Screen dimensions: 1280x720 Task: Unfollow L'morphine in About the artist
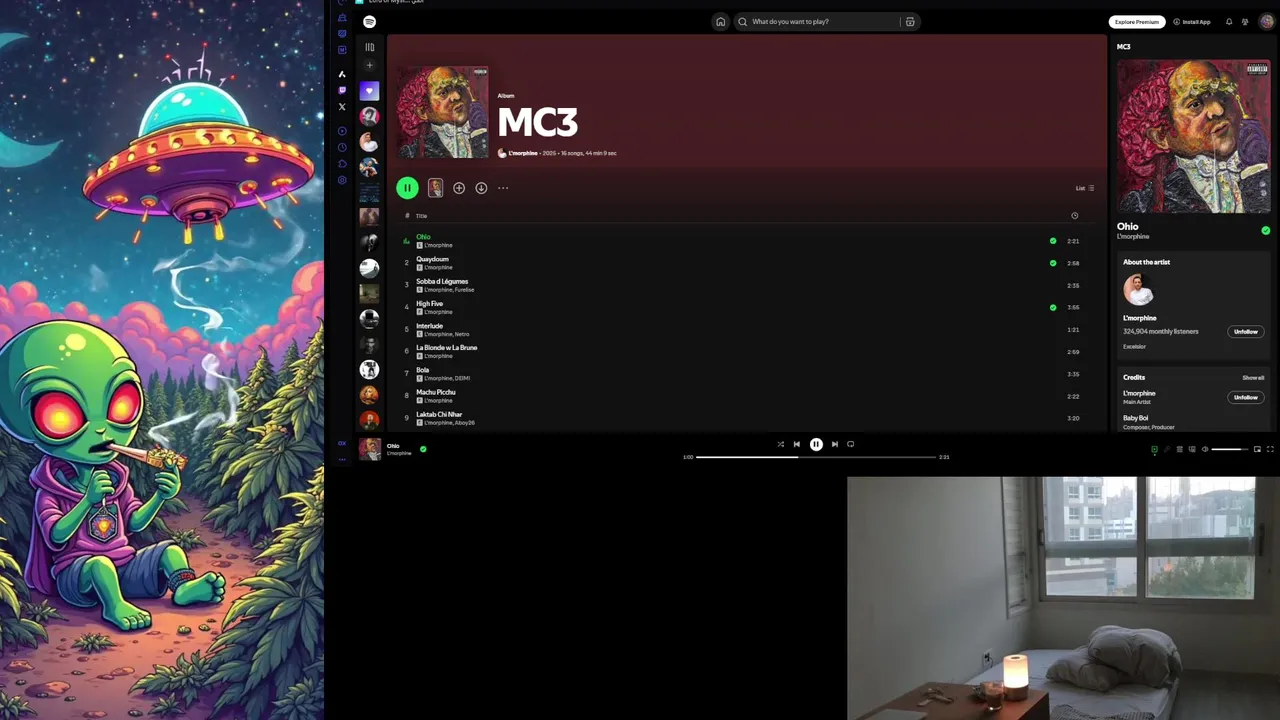click(1246, 331)
